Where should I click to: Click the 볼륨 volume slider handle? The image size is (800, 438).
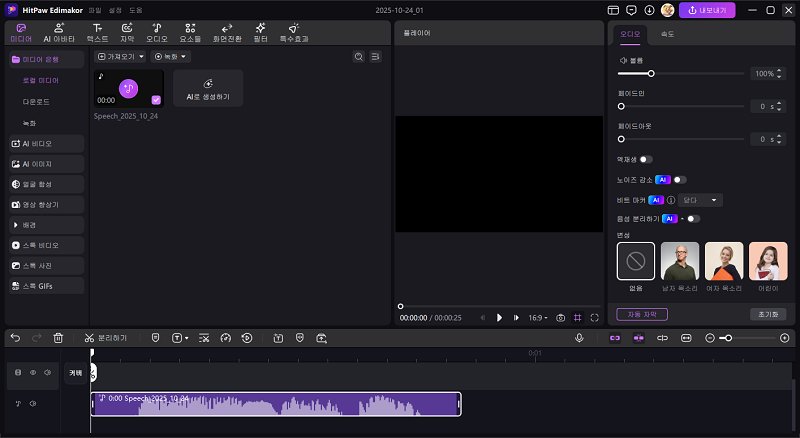point(651,73)
